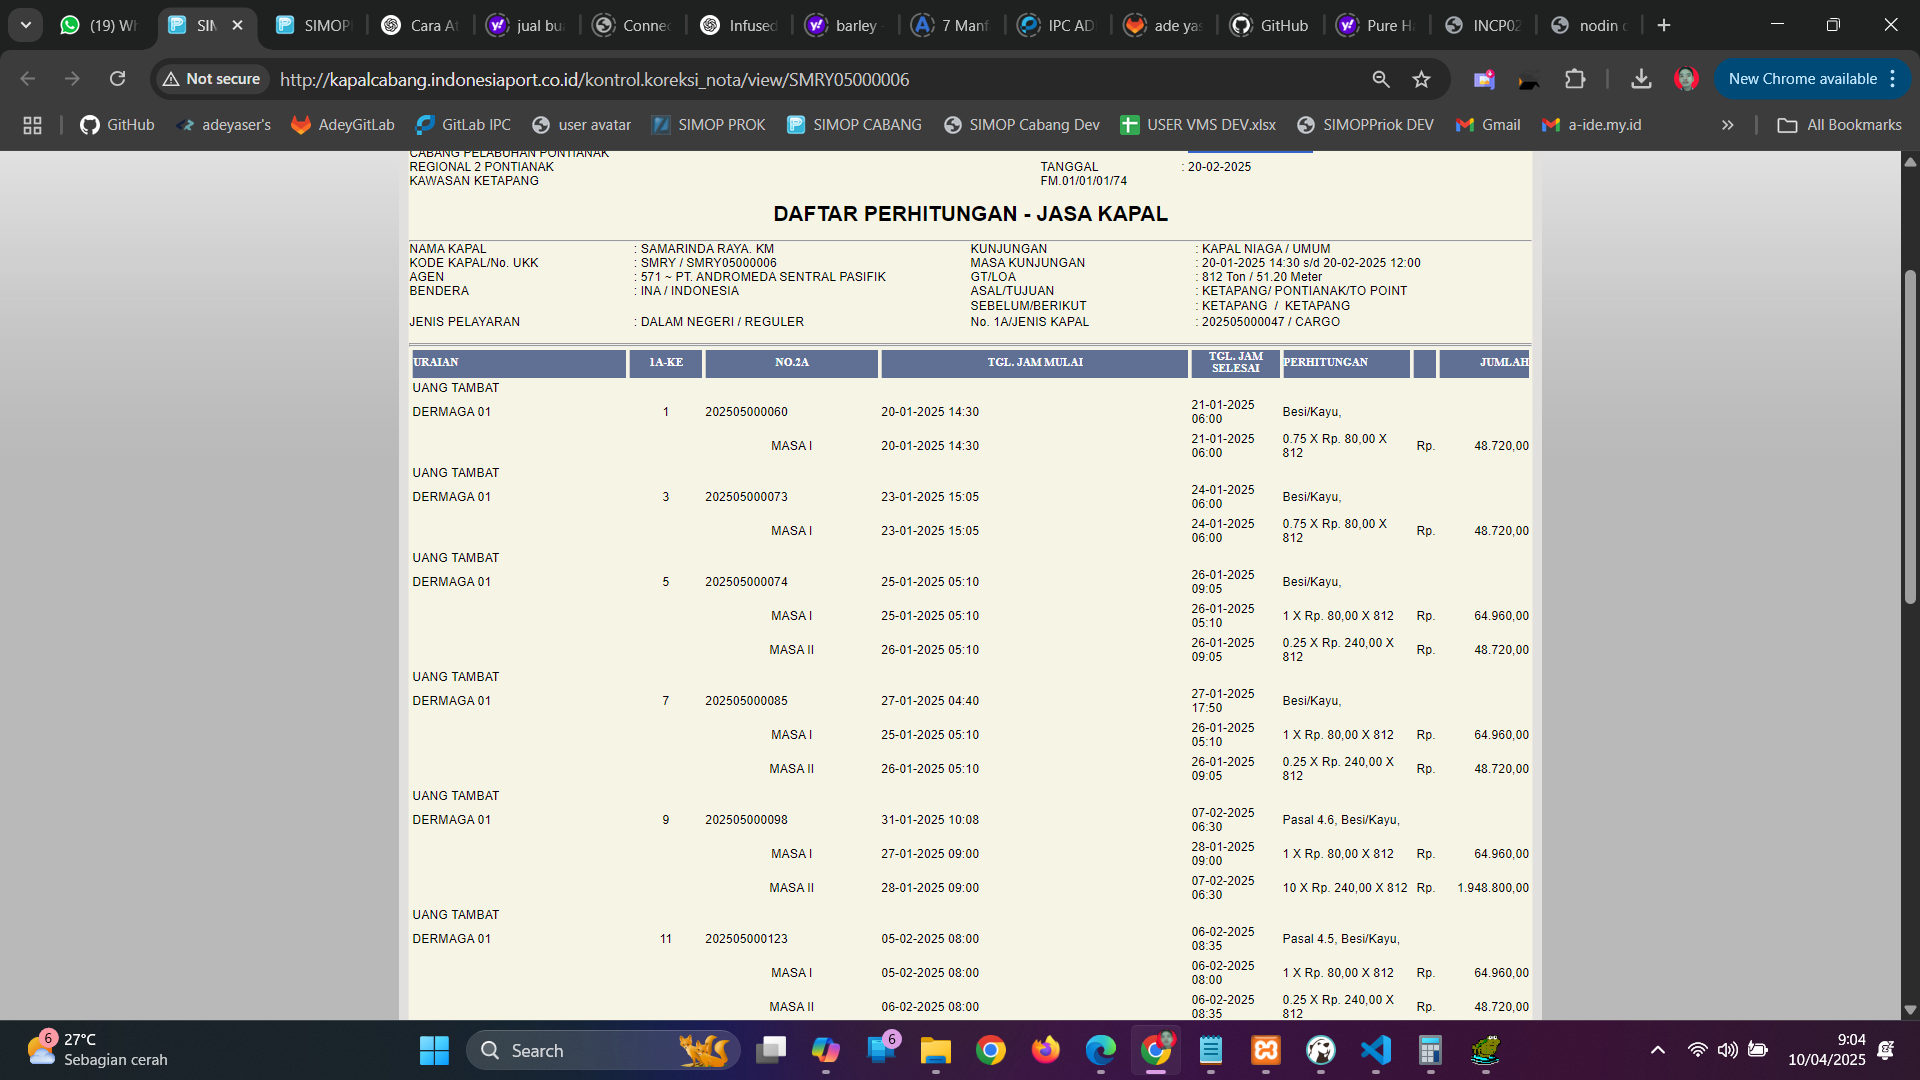The height and width of the screenshot is (1080, 1920).
Task: Open the adeyaser's bookmark
Action: click(223, 125)
